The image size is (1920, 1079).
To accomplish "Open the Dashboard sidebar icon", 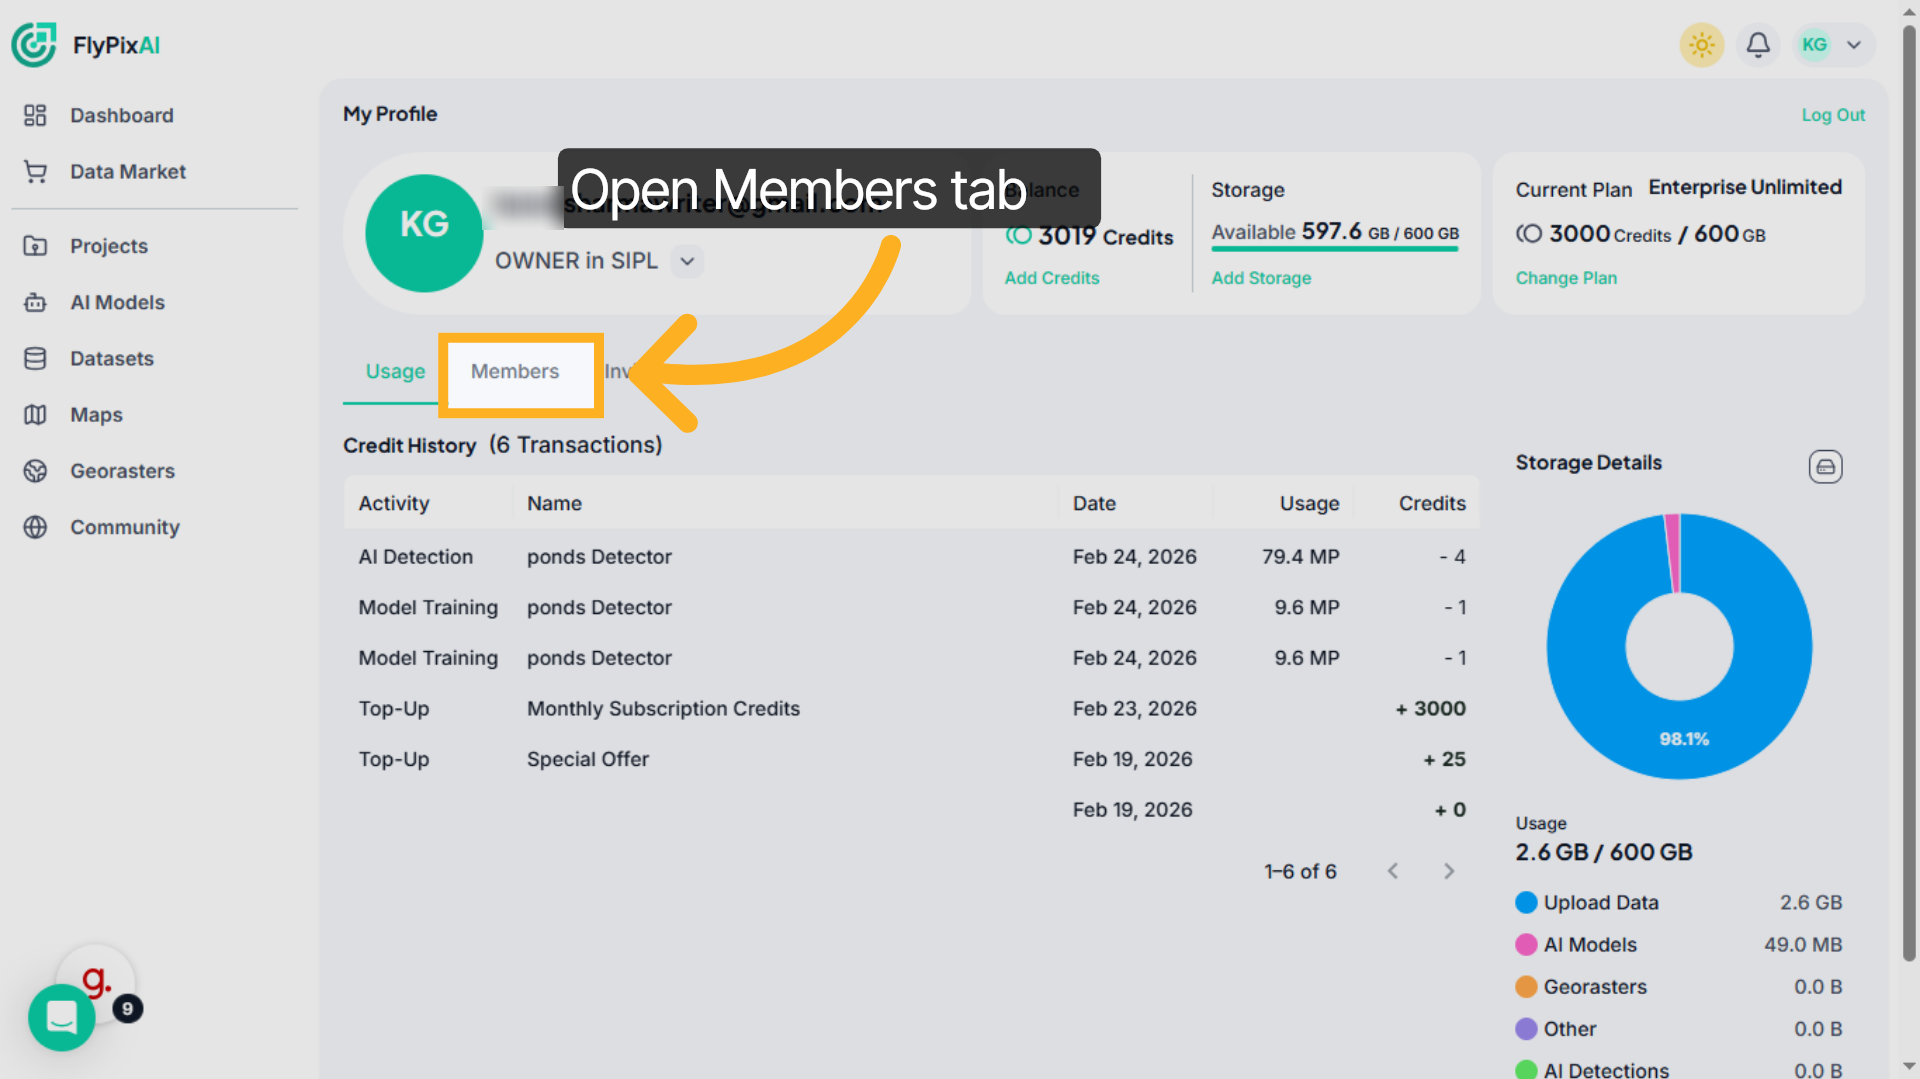I will pyautogui.click(x=35, y=115).
